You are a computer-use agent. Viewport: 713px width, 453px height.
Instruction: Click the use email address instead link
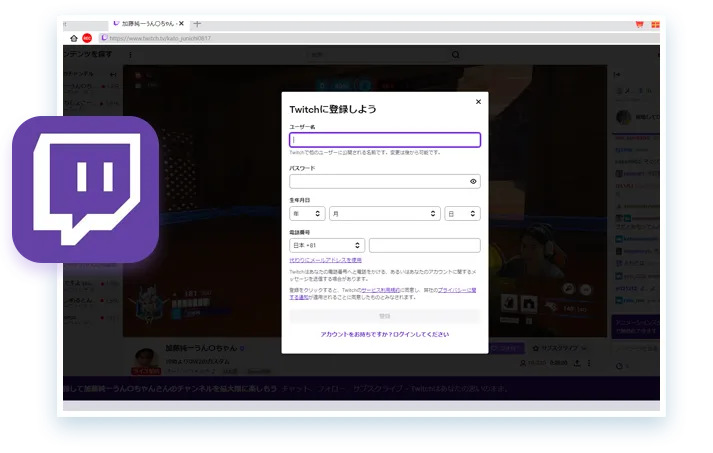coord(326,260)
